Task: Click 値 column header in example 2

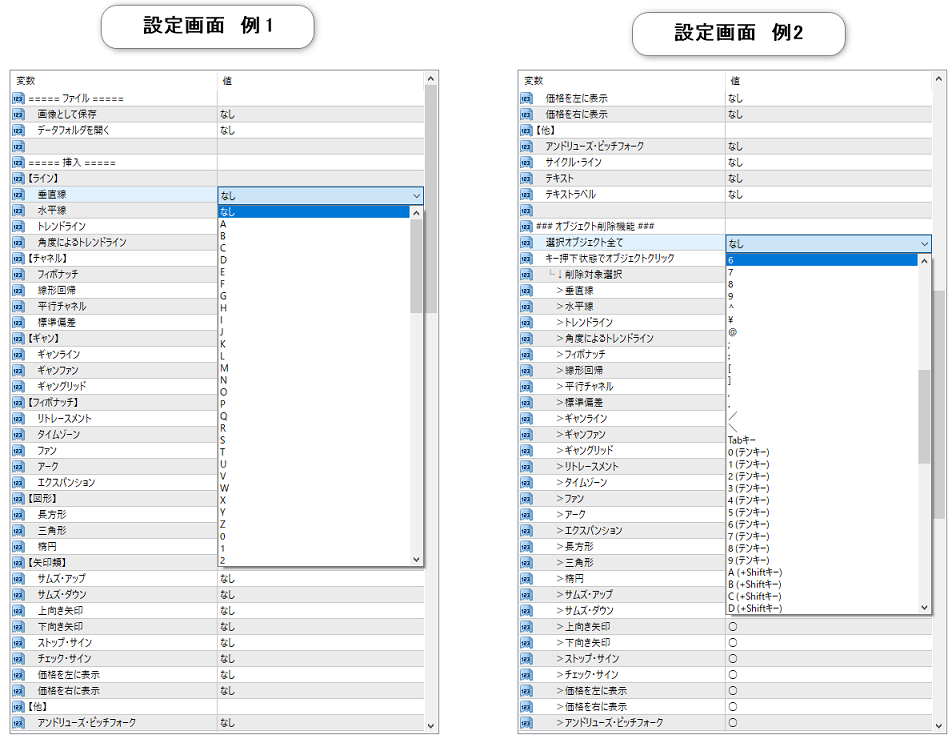Action: [x=735, y=81]
